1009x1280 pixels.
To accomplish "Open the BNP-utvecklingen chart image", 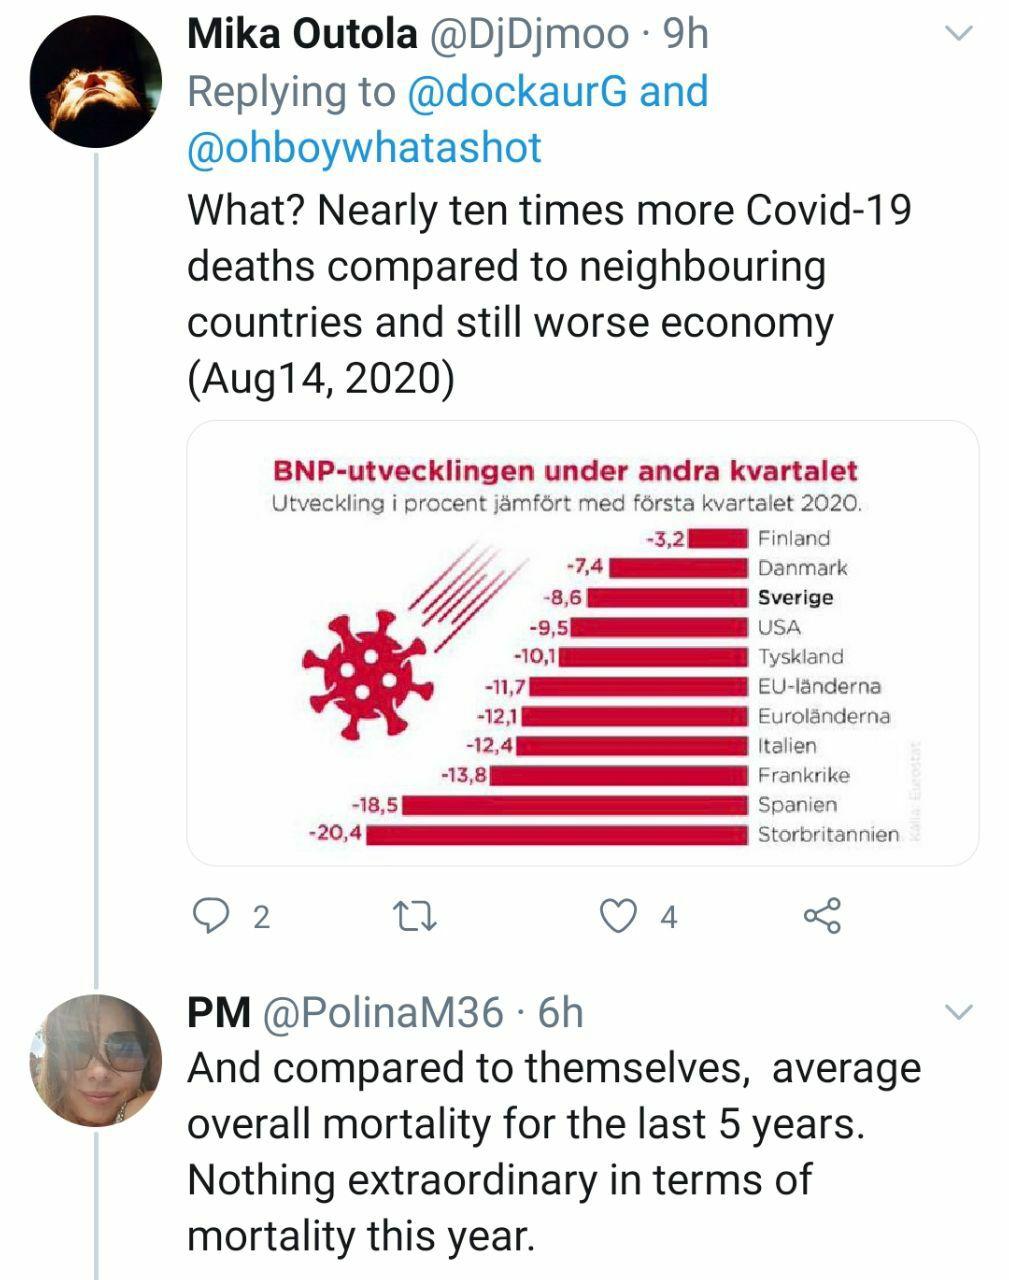I will pos(582,643).
